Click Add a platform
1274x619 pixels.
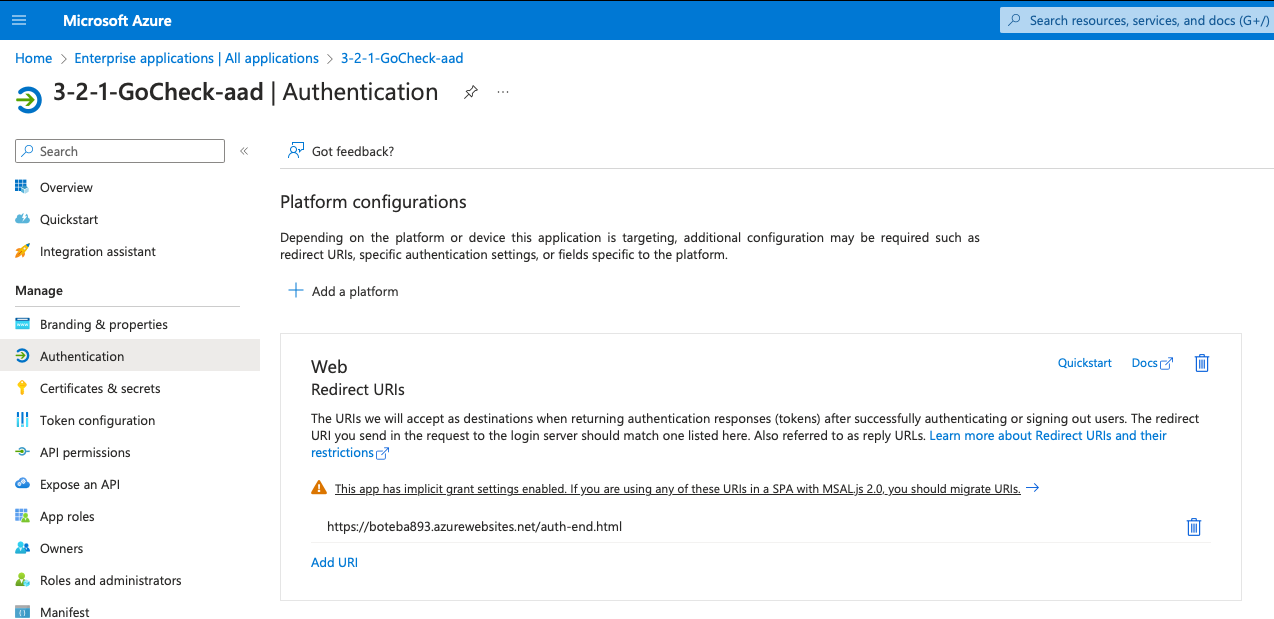(x=344, y=291)
